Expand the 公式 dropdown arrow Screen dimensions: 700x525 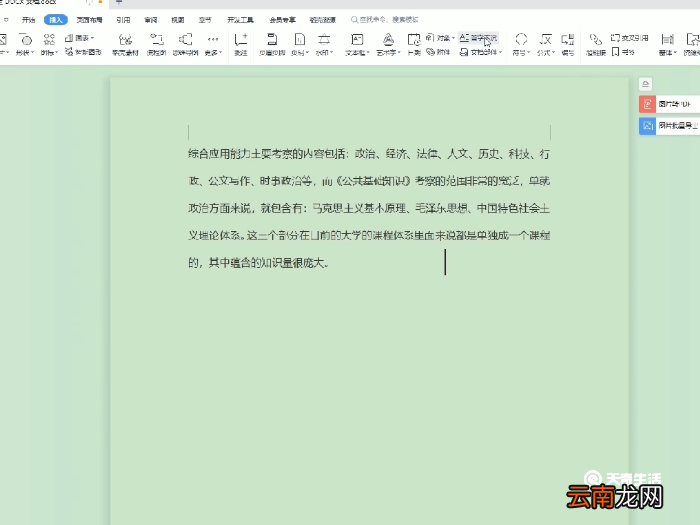553,53
